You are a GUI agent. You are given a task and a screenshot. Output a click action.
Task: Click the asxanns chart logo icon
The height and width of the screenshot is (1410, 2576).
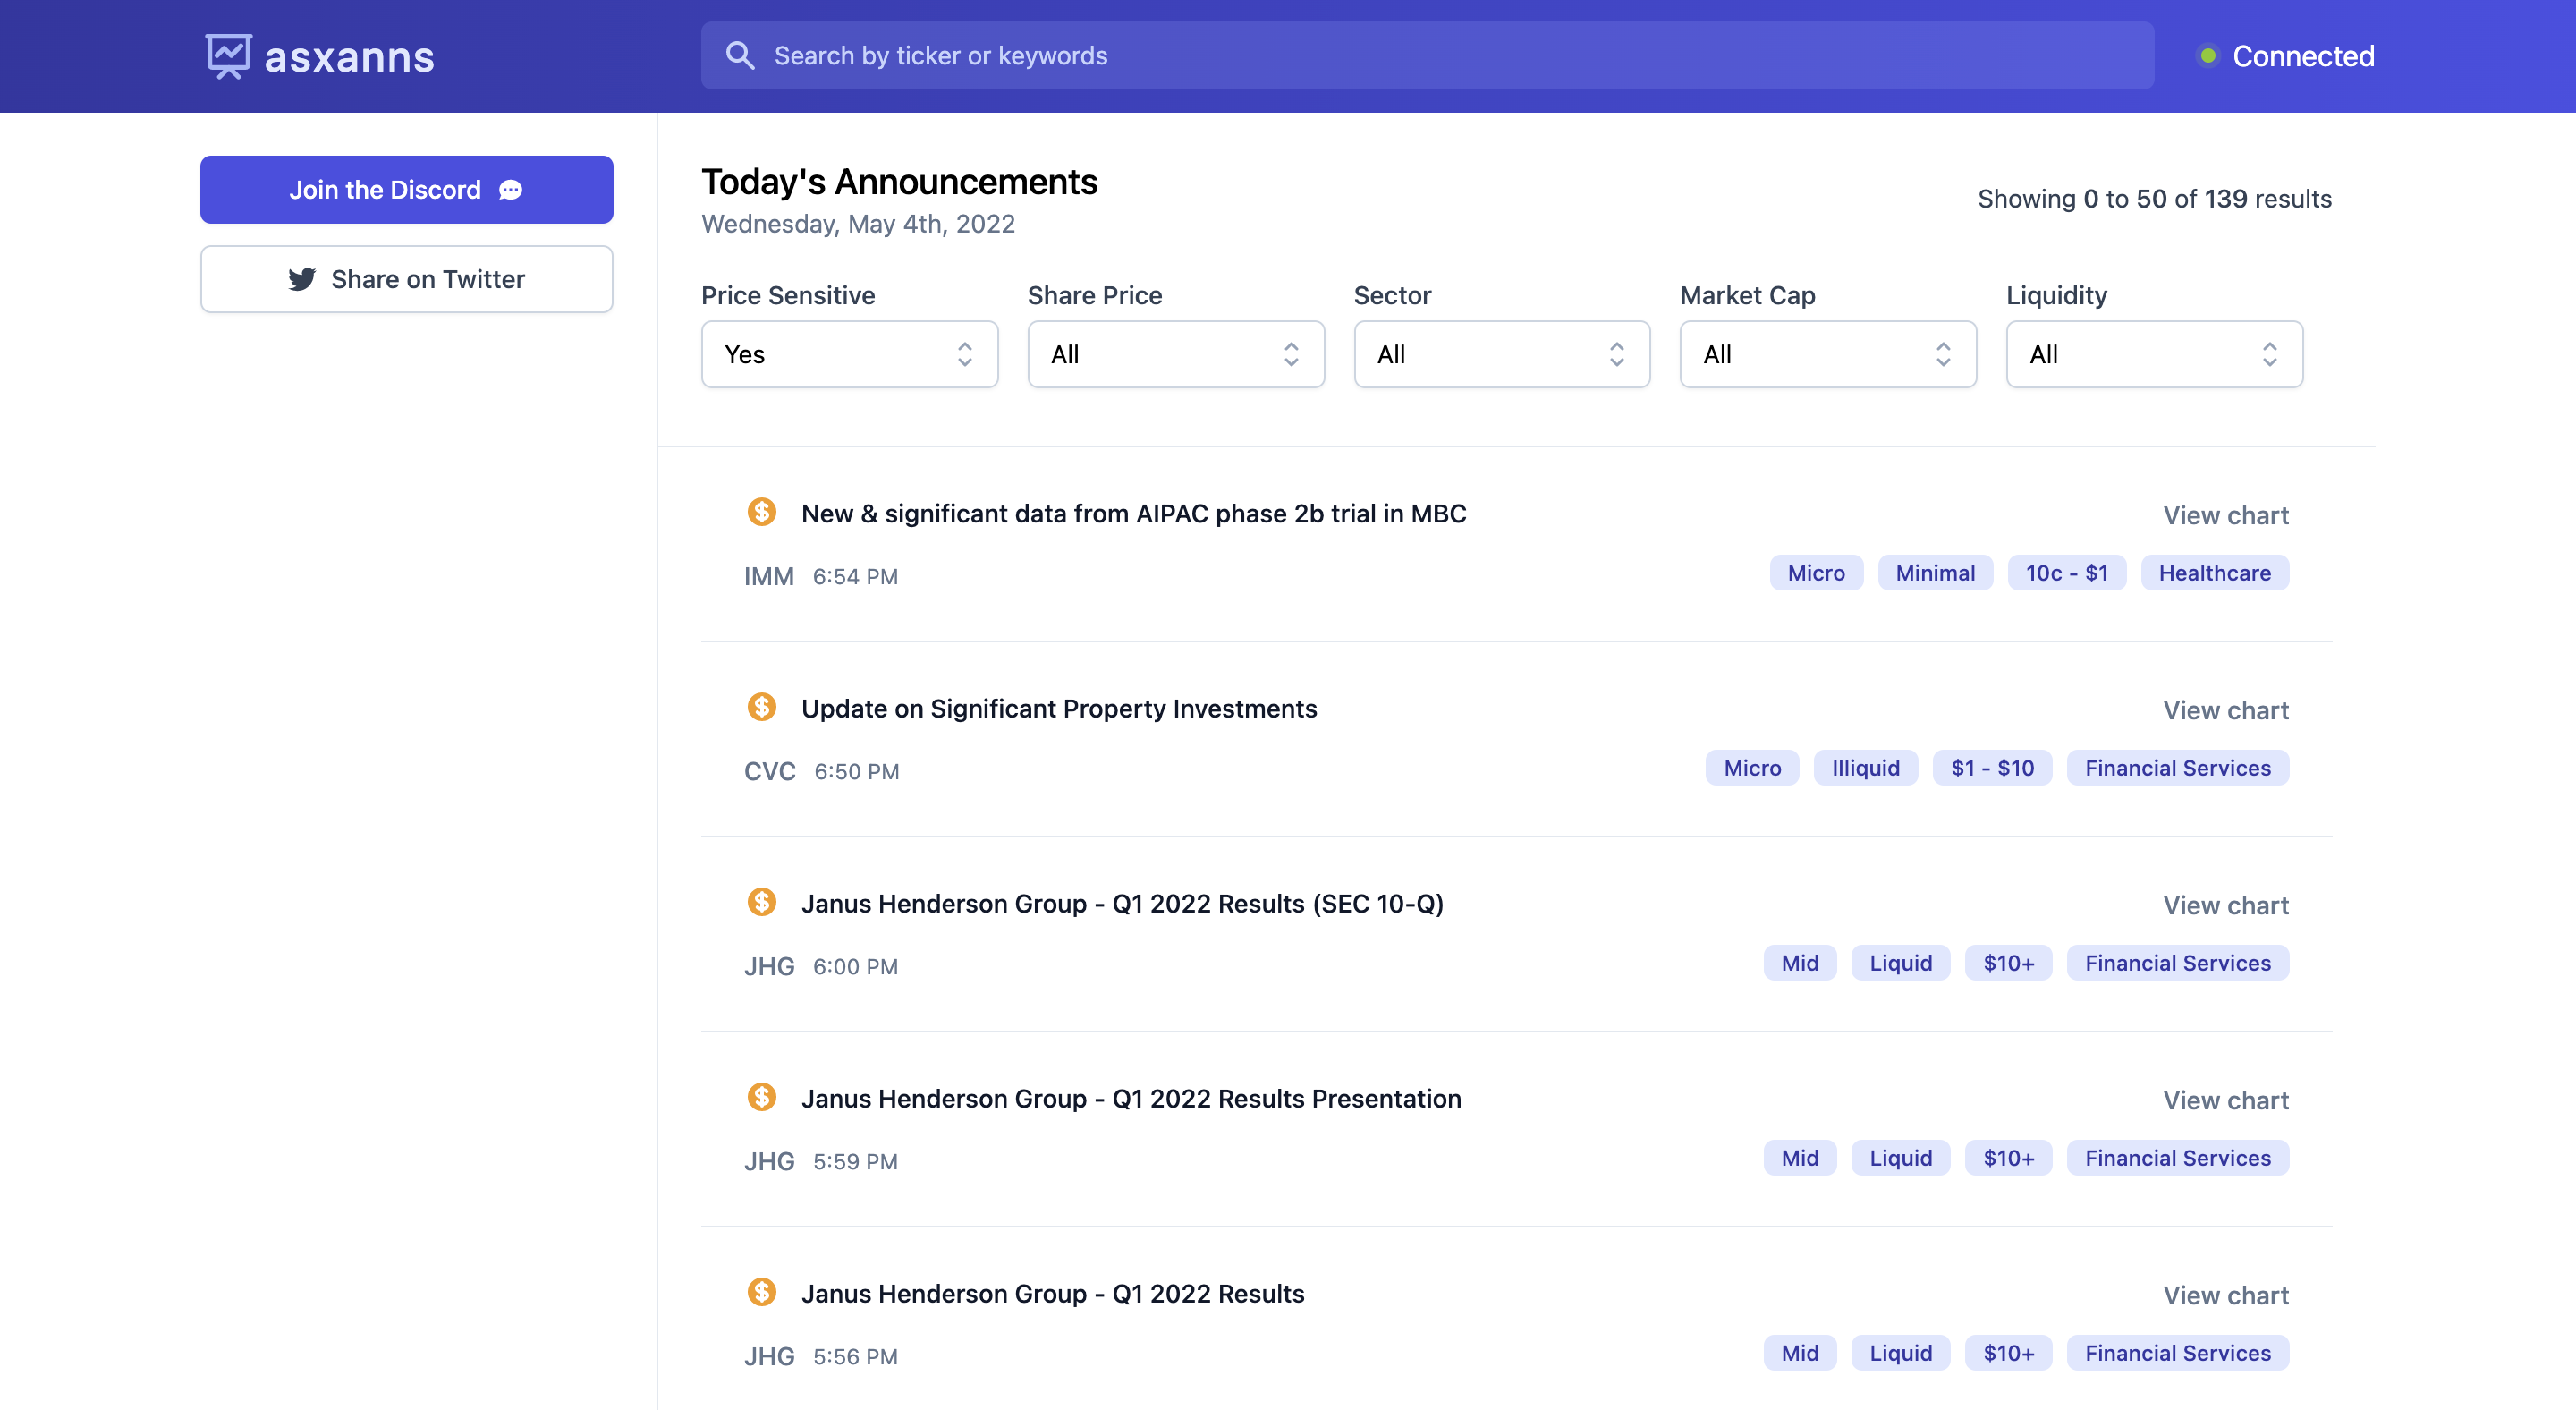[228, 56]
